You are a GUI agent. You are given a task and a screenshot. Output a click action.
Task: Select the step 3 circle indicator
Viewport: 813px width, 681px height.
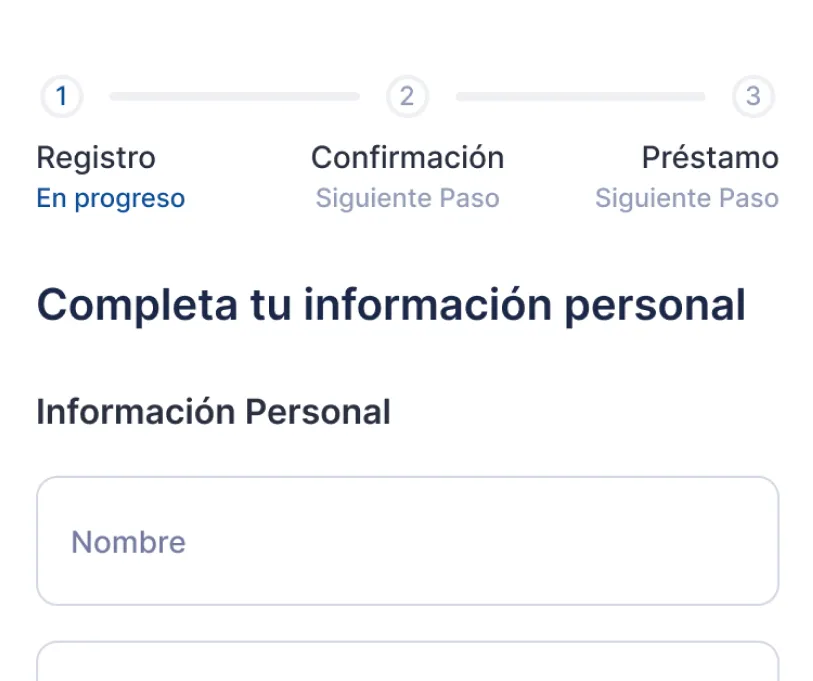point(753,97)
